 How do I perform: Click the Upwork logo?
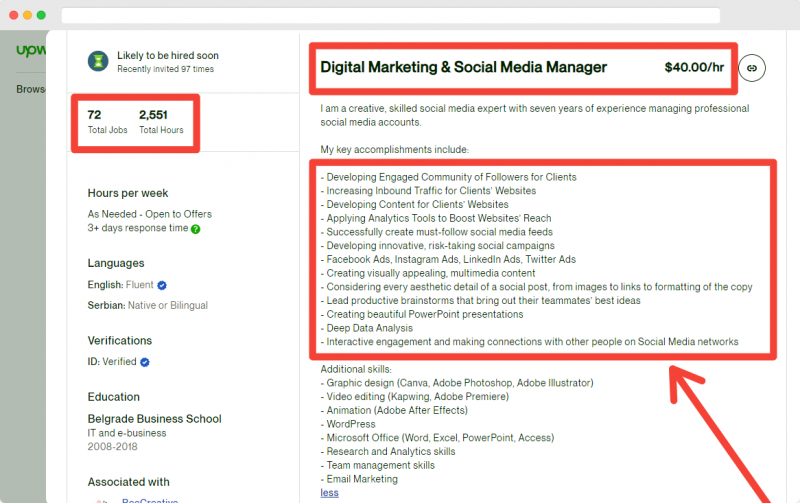point(31,51)
